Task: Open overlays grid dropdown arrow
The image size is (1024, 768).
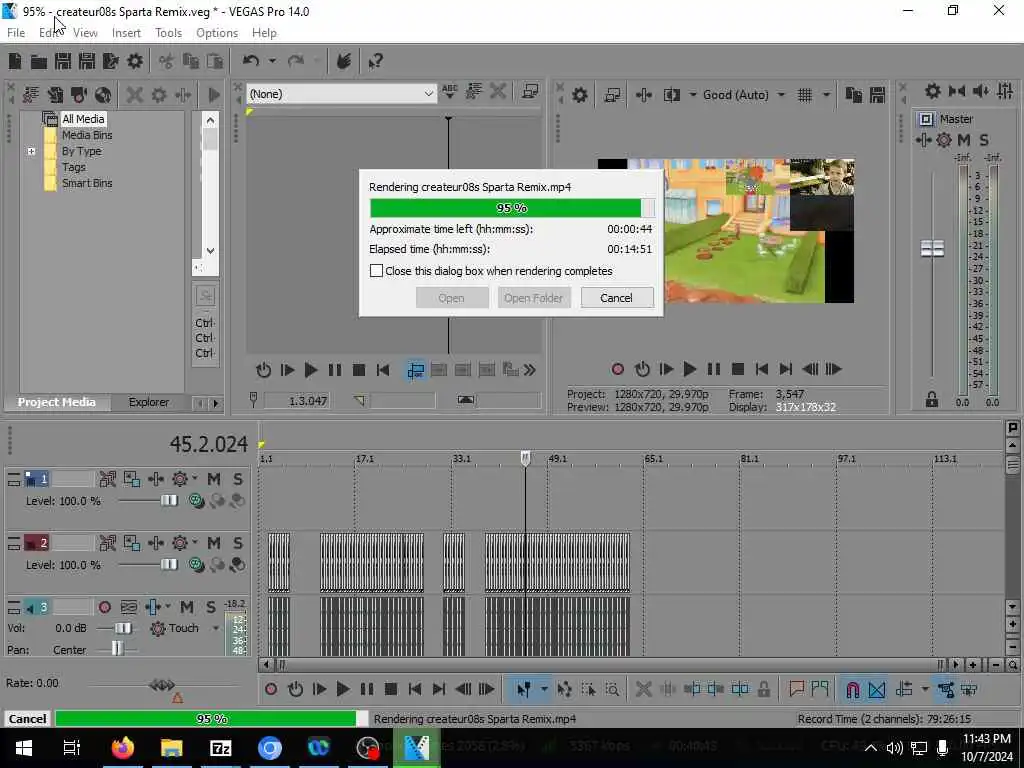Action: tap(826, 95)
